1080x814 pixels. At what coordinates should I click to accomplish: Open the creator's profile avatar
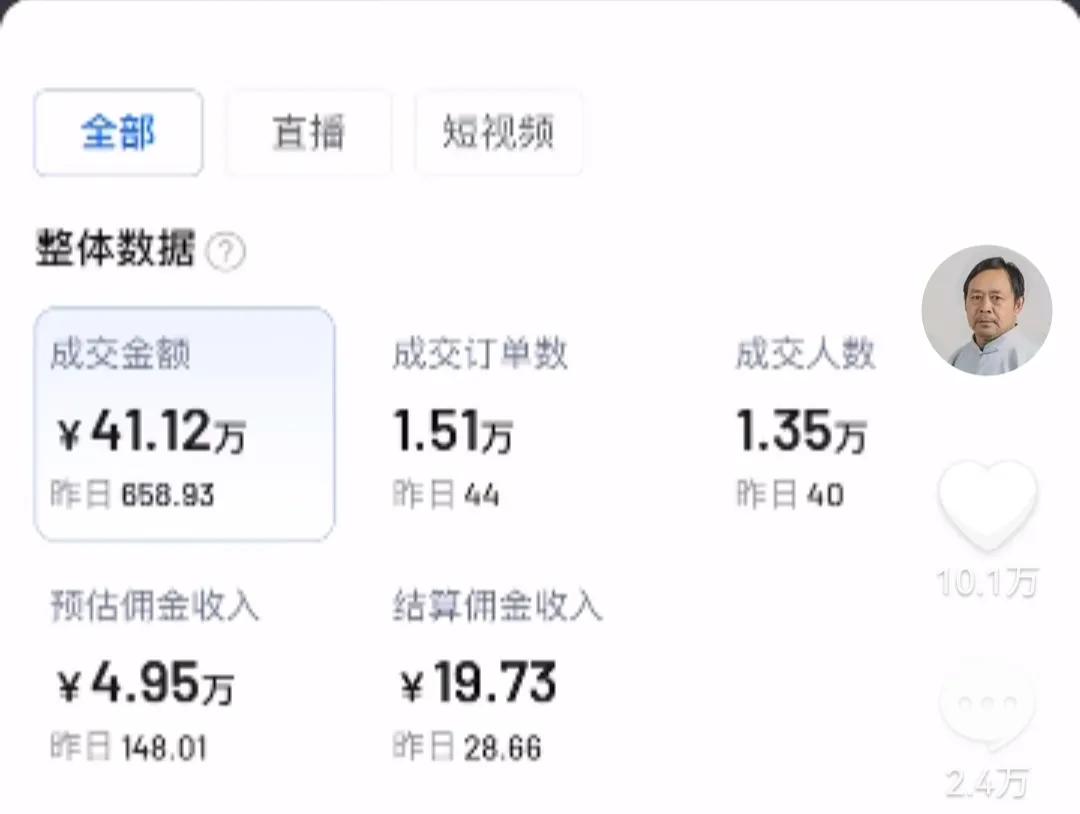coord(986,310)
